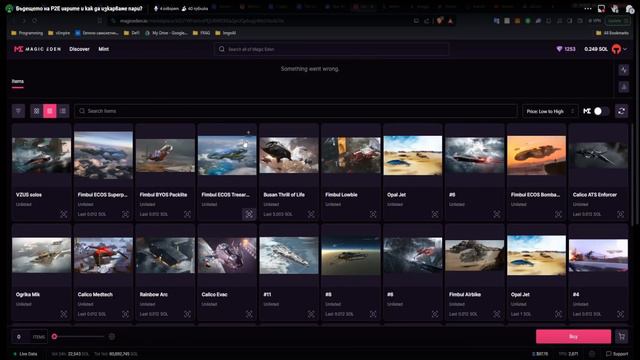Click the pink Buy button

573,336
